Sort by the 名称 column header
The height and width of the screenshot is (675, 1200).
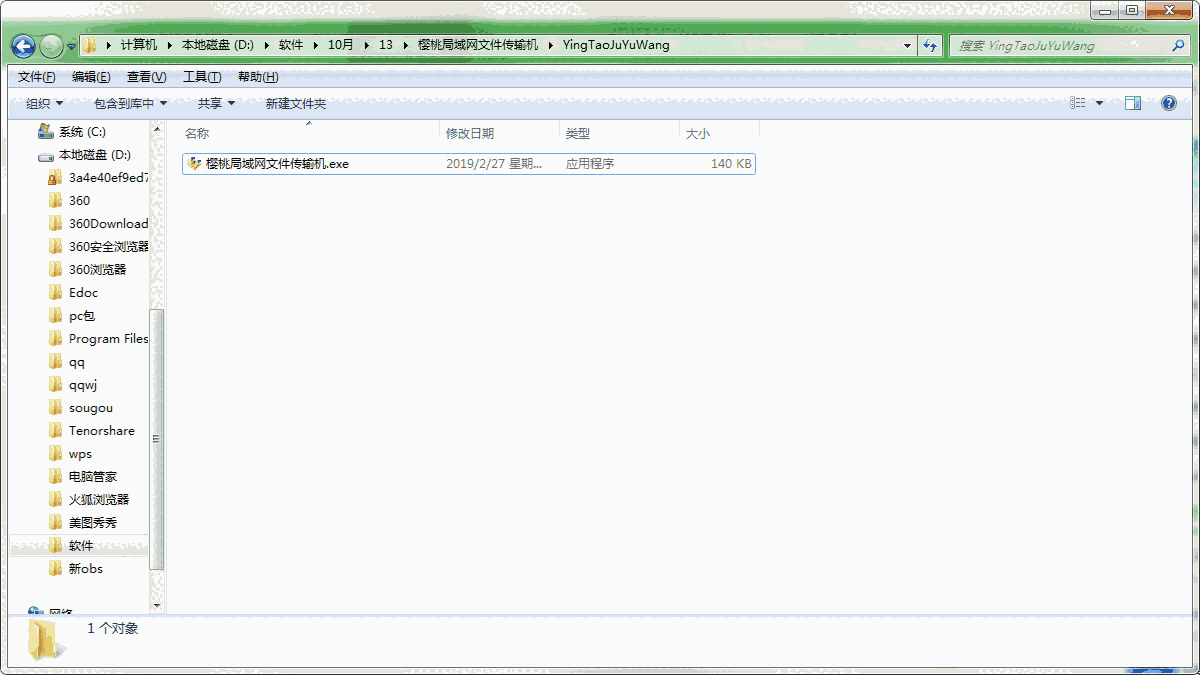pyautogui.click(x=310, y=133)
